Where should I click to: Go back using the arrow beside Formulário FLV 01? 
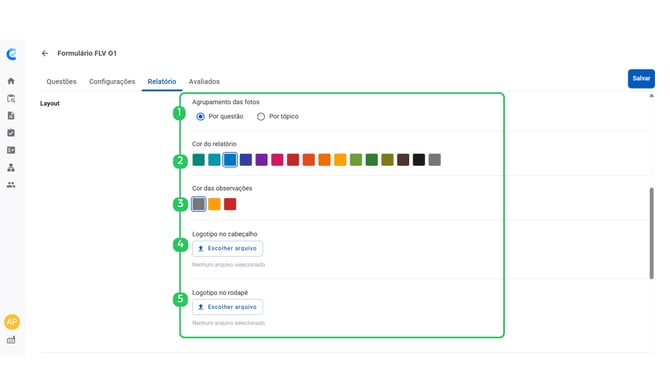click(45, 53)
